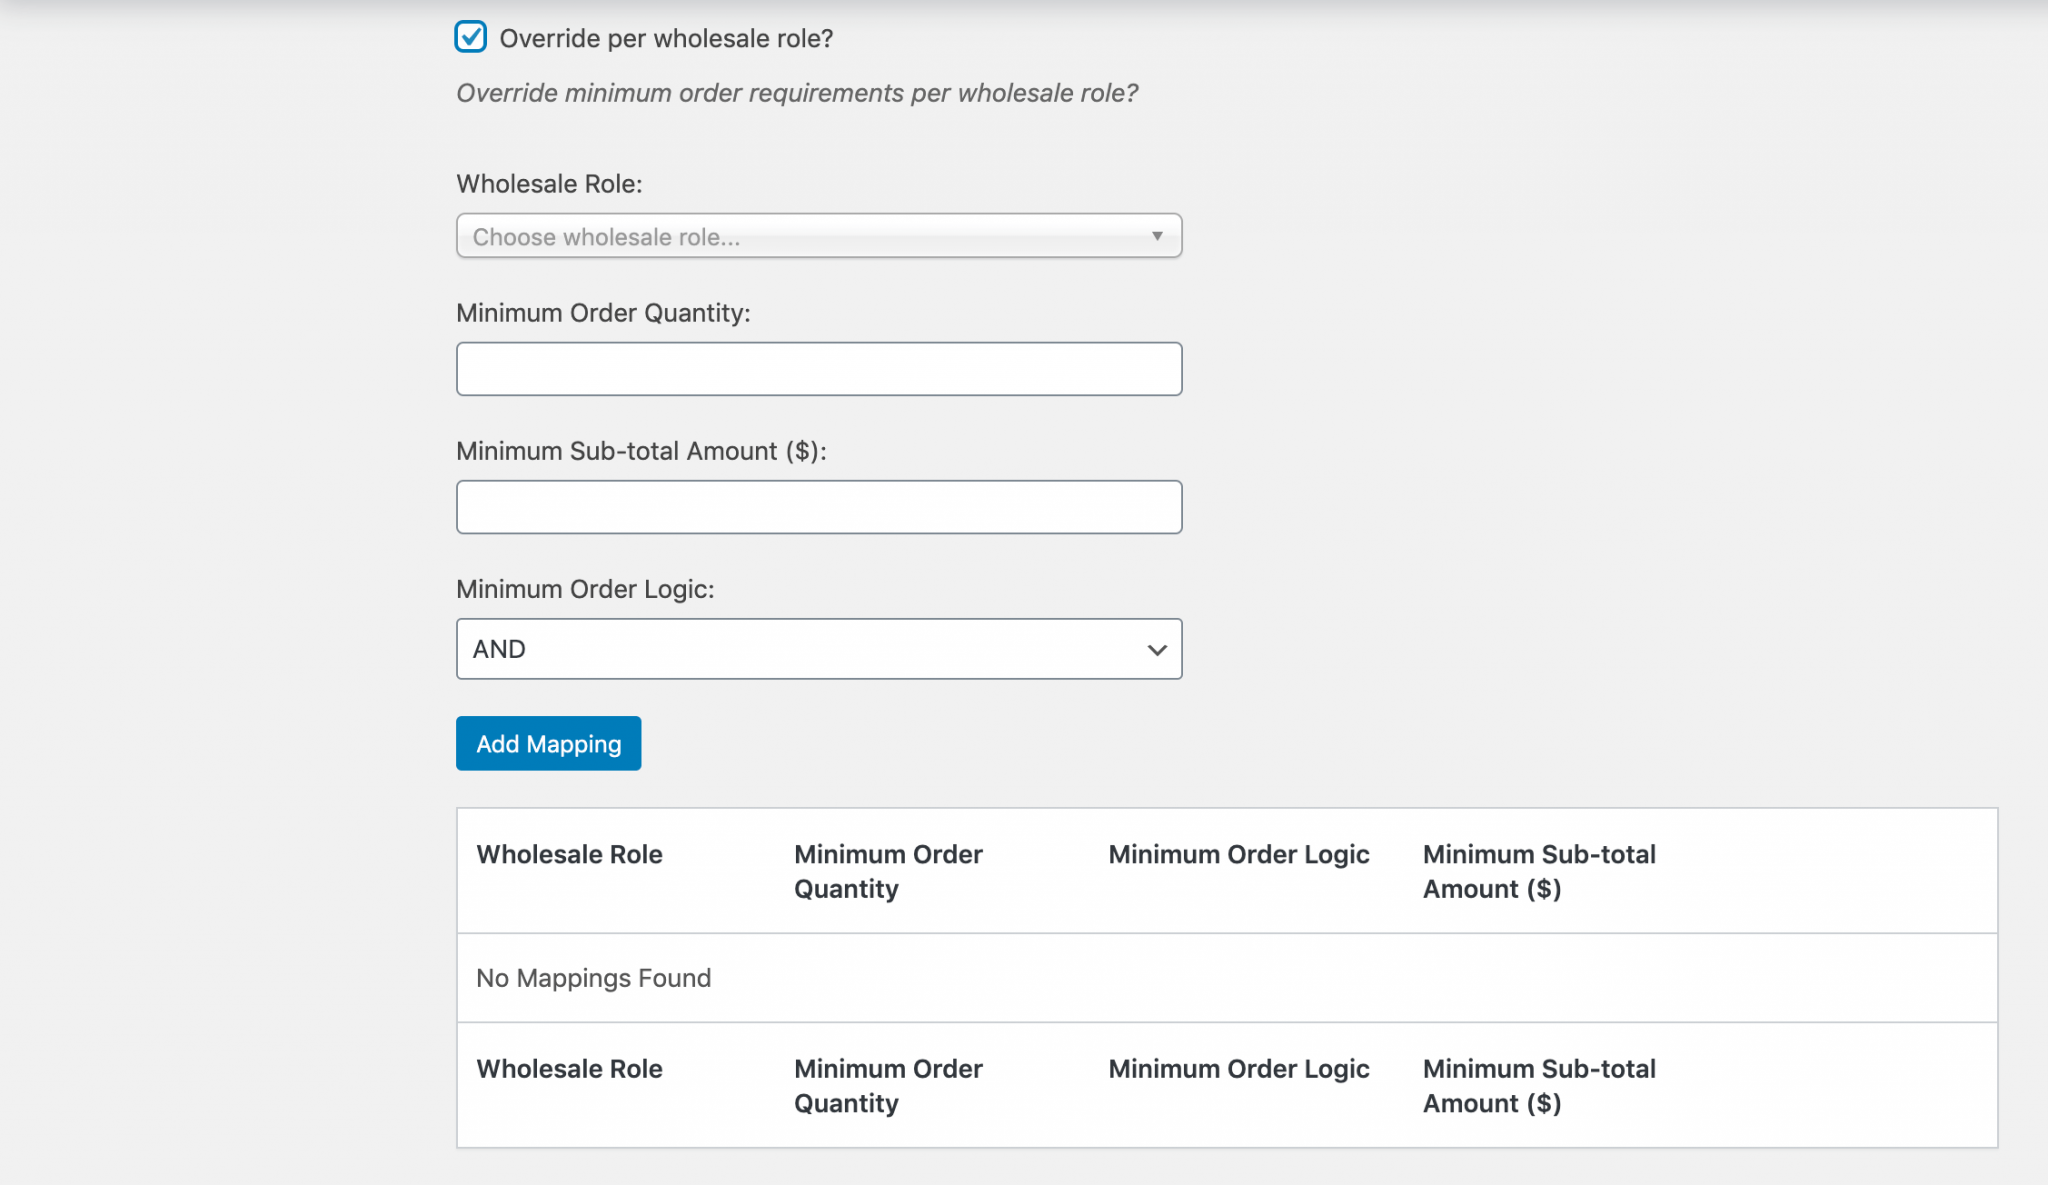
Task: Click the top Minimum Sub-total Amount column header
Action: pyautogui.click(x=1538, y=871)
